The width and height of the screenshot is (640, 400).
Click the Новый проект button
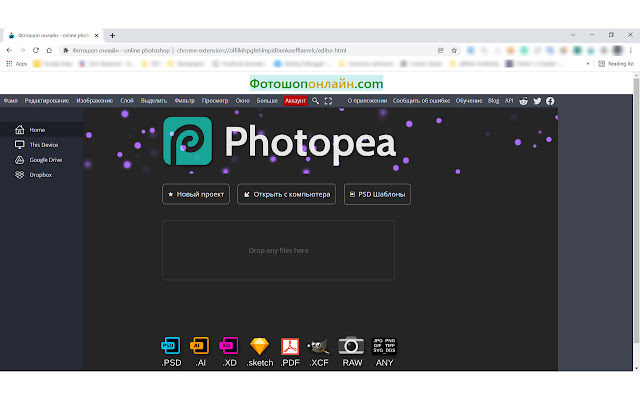click(x=196, y=194)
